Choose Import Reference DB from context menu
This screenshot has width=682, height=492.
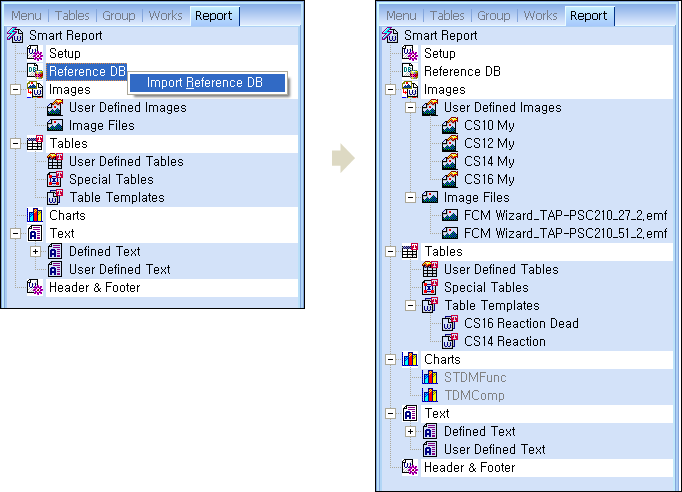(x=205, y=83)
